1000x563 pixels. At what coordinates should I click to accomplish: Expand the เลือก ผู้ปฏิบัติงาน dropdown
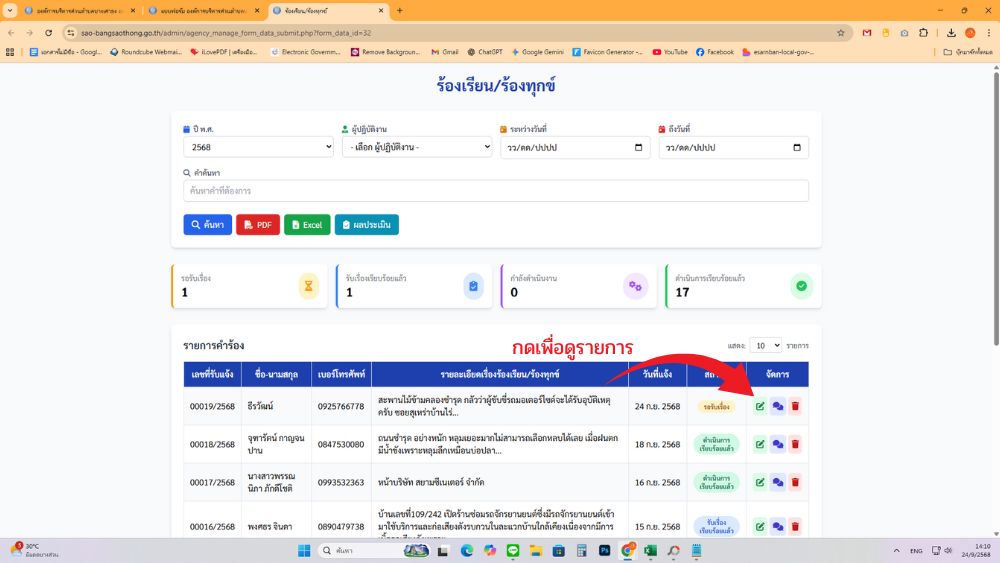[x=417, y=148]
